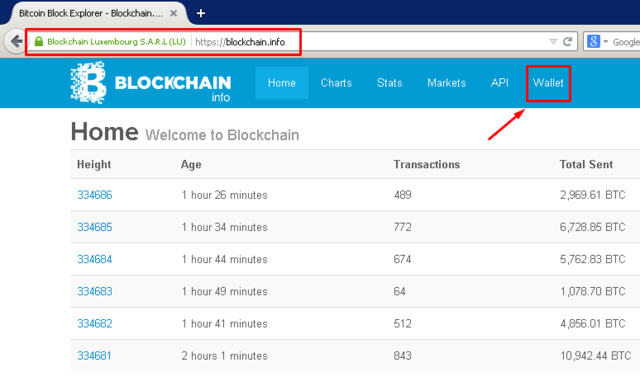Close the Bitcoin Block Explorer tab
This screenshot has width=640, height=386.
[x=173, y=13]
